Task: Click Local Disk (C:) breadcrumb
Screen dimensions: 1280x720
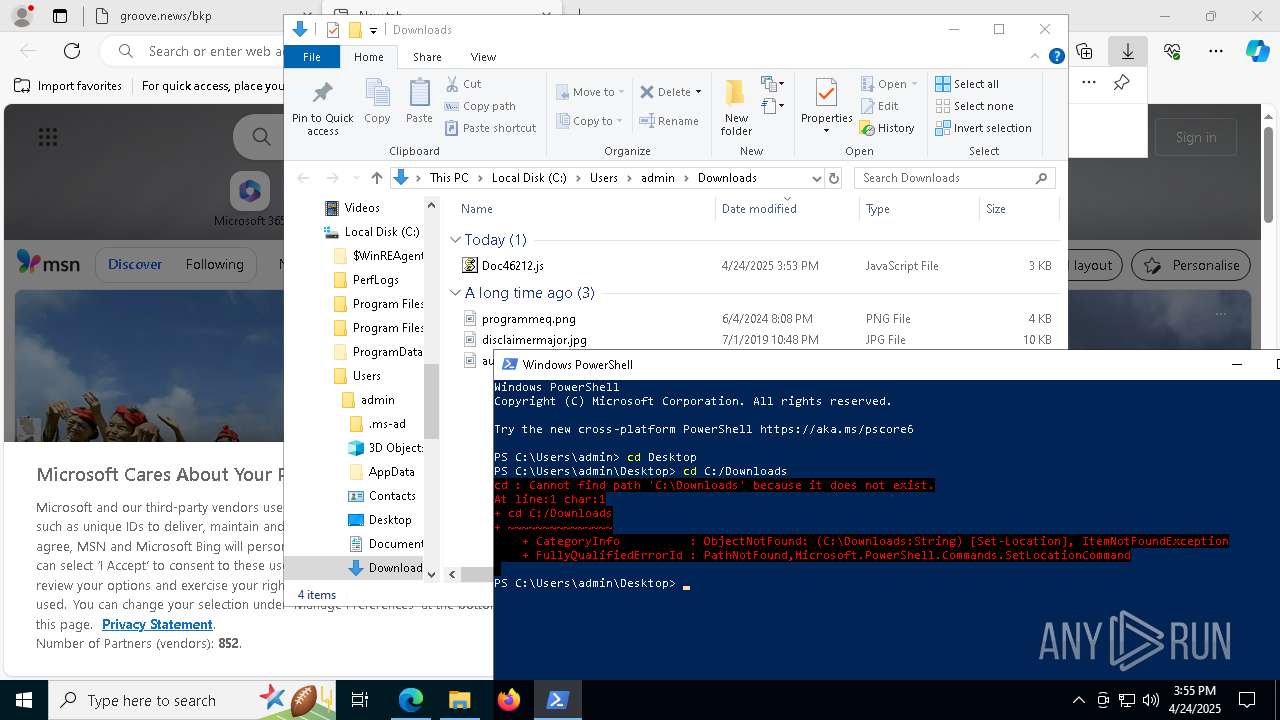Action: [529, 178]
